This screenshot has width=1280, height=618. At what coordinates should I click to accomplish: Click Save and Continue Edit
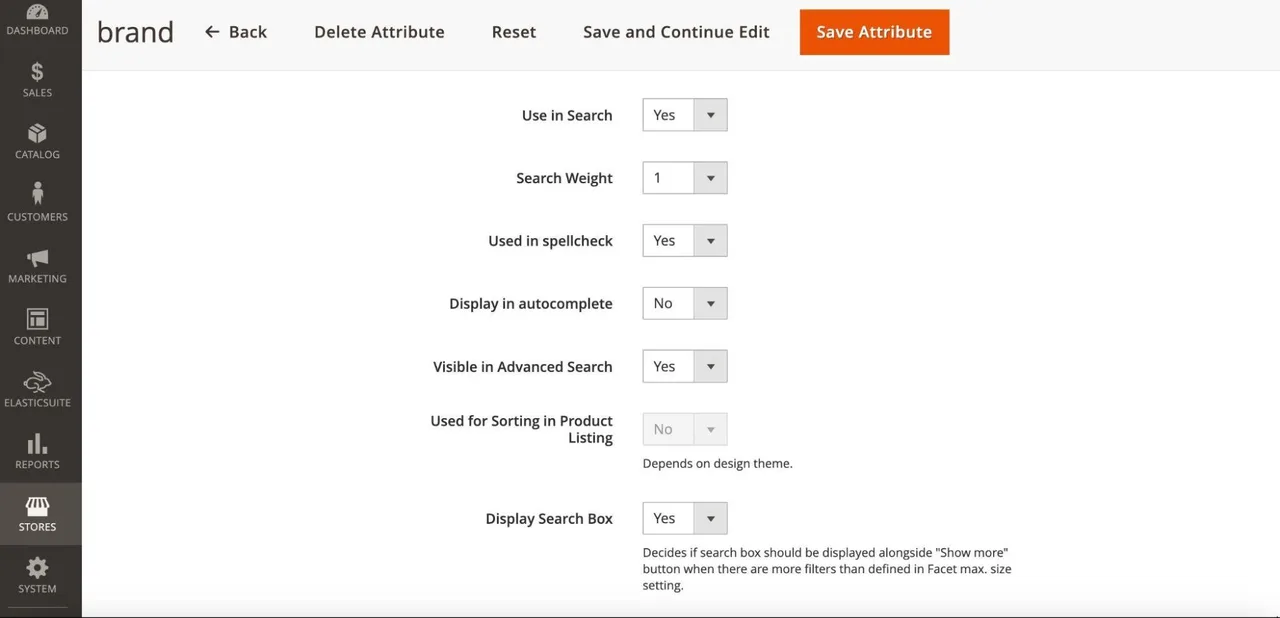(x=676, y=32)
